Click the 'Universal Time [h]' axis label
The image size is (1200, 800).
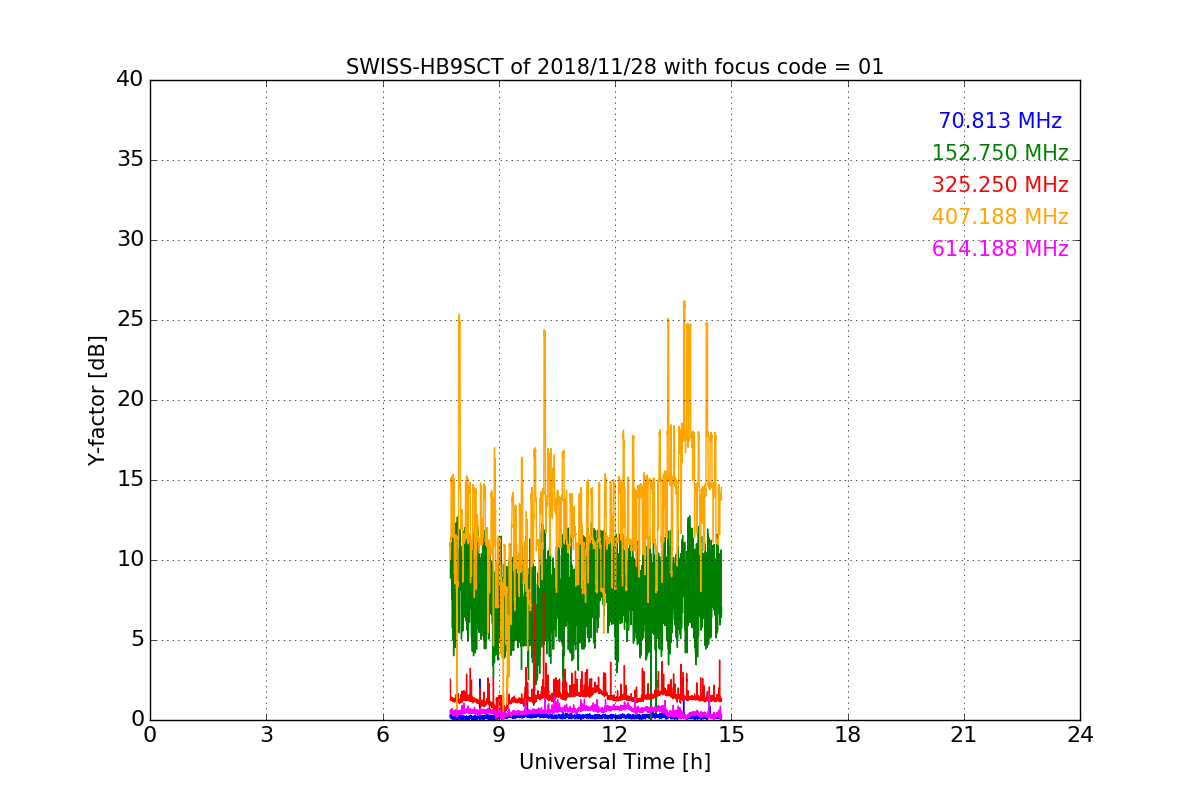point(615,762)
